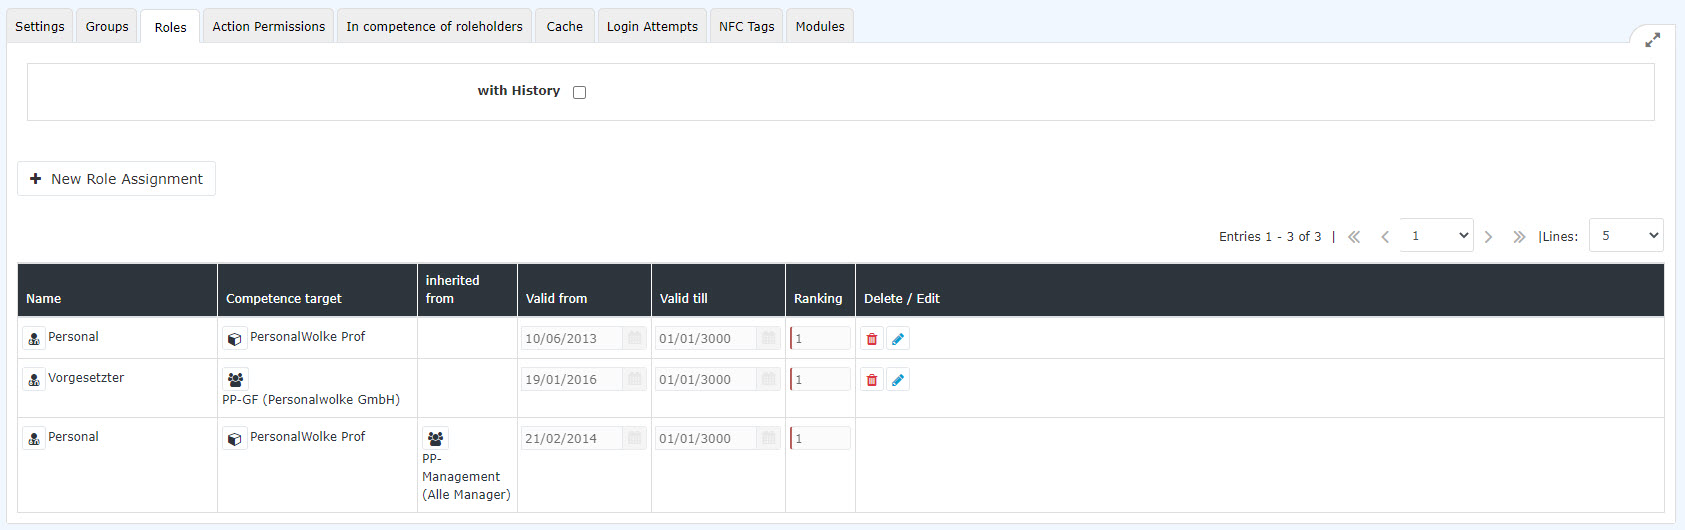Open Valid till calendar in the 19/01/2016 row

tap(769, 379)
